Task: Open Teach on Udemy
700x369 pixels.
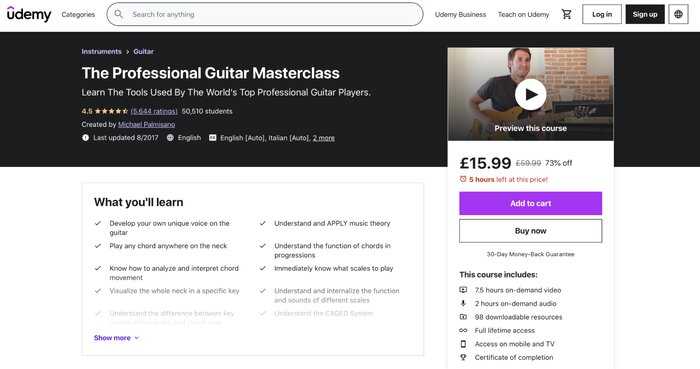Action: pyautogui.click(x=523, y=14)
